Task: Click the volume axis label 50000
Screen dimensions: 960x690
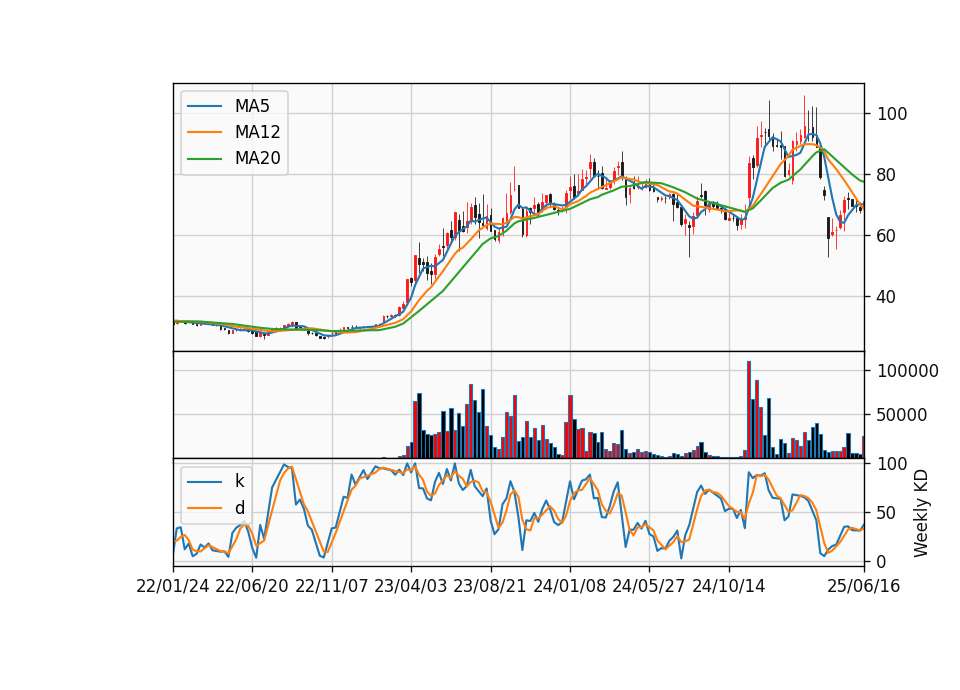Action: (x=902, y=415)
